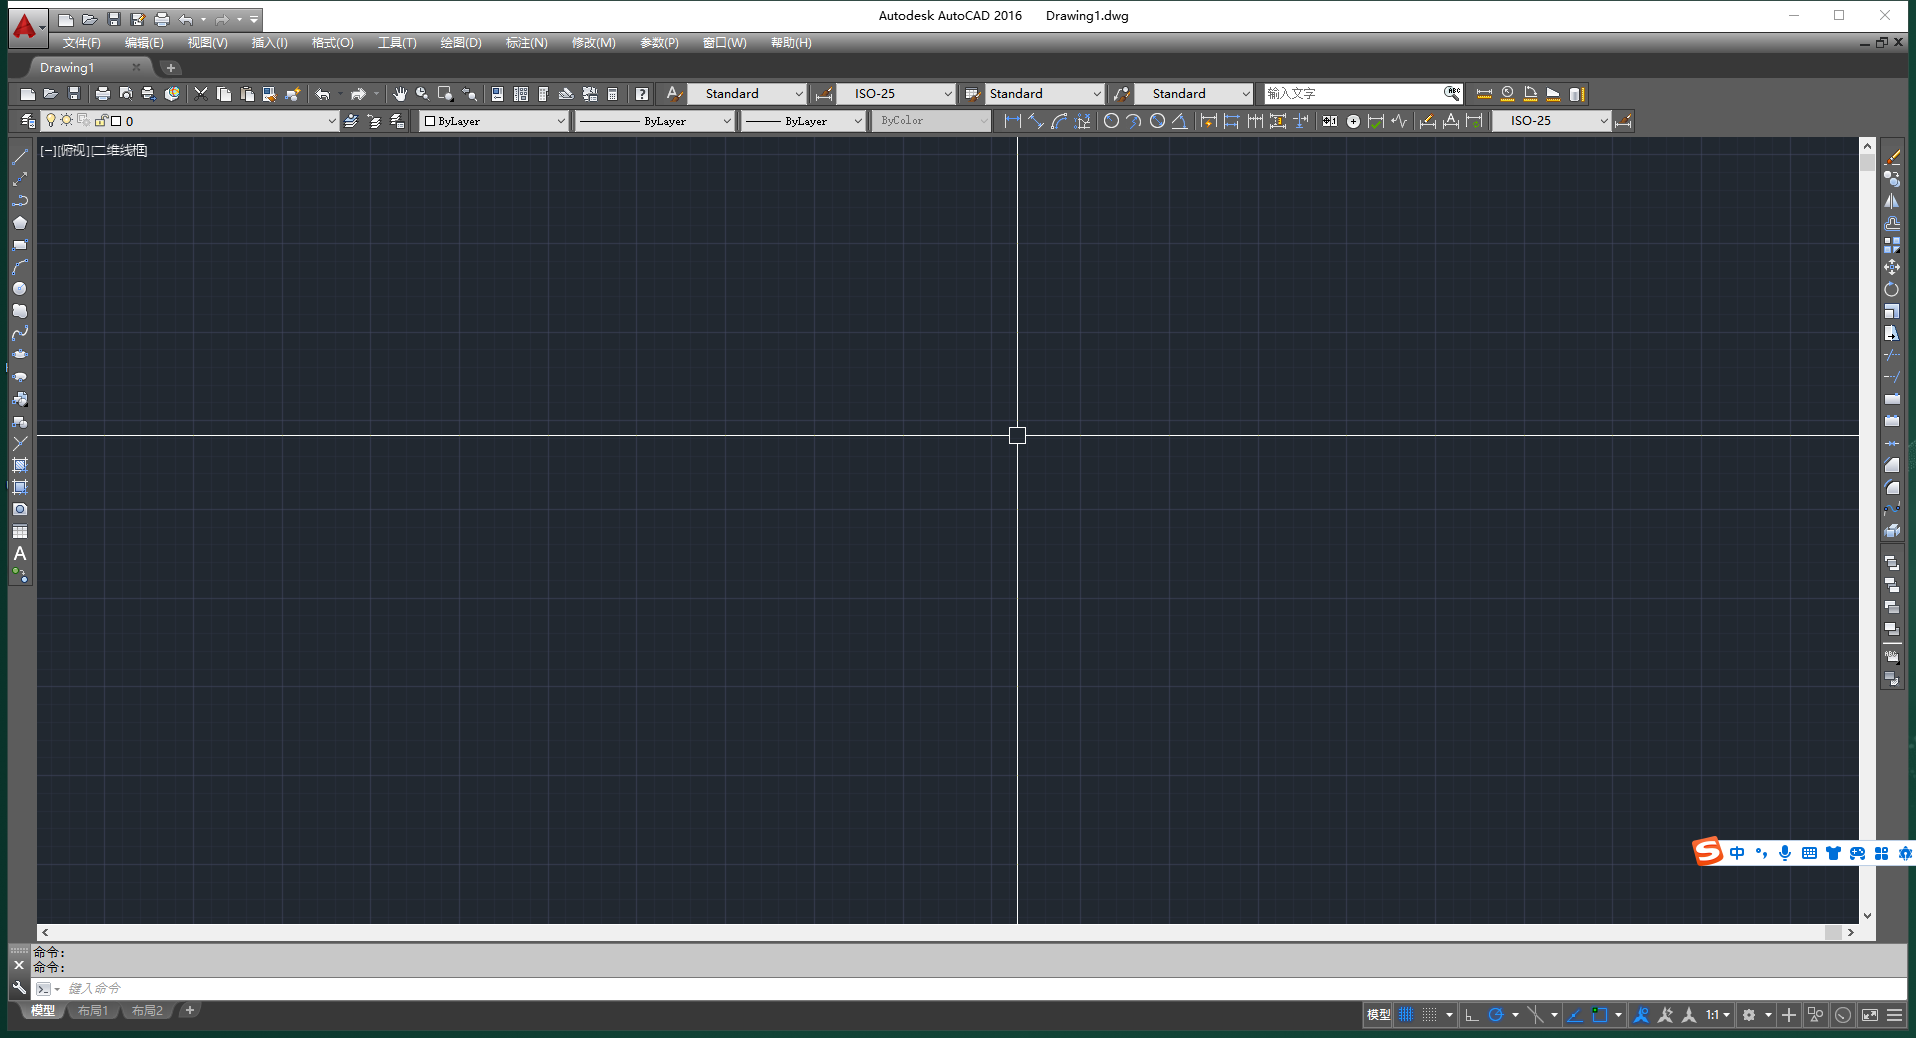Toggle grid display in status bar
1916x1038 pixels.
(1406, 1015)
